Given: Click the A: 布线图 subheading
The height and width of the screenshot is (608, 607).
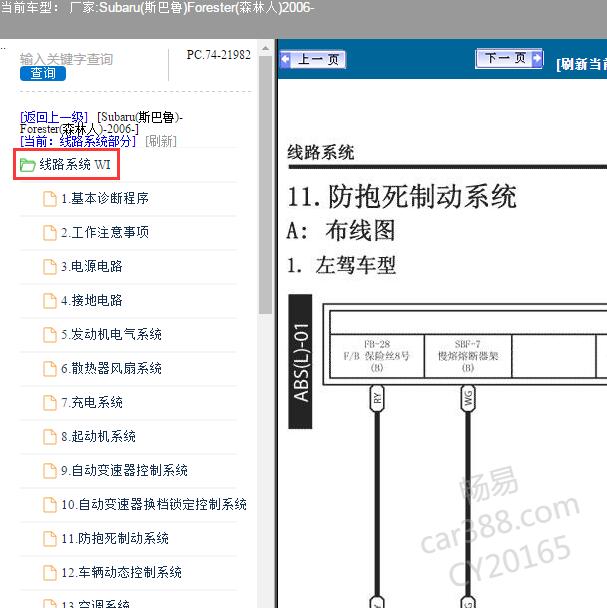Looking at the screenshot, I should tap(341, 231).
